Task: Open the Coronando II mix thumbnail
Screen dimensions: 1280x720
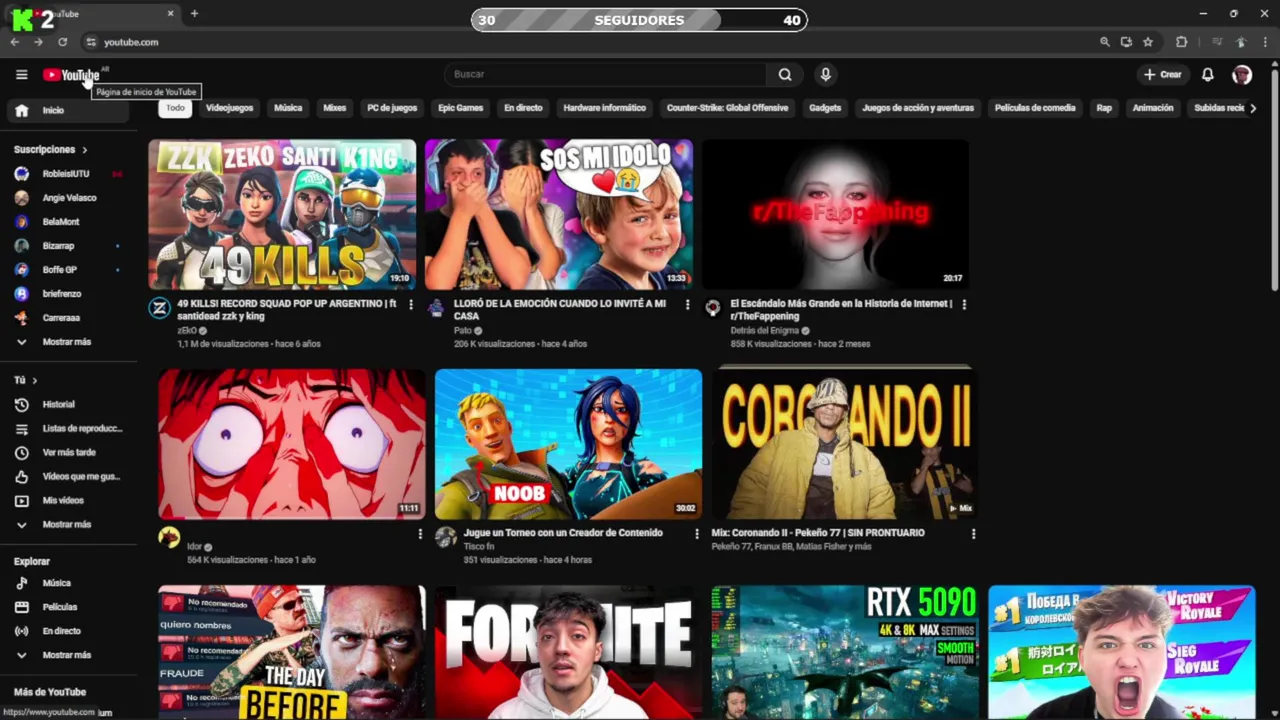Action: [844, 444]
